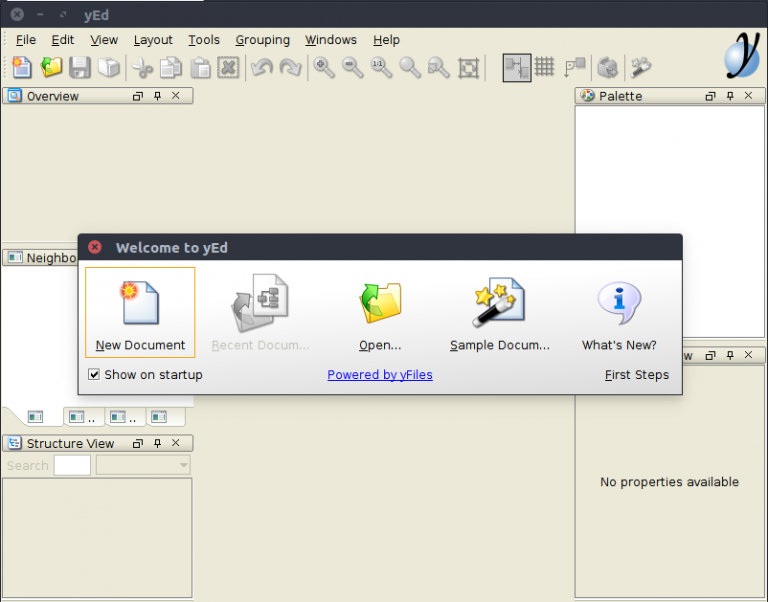Choose Sample Documents in Welcome dialog

(500, 313)
